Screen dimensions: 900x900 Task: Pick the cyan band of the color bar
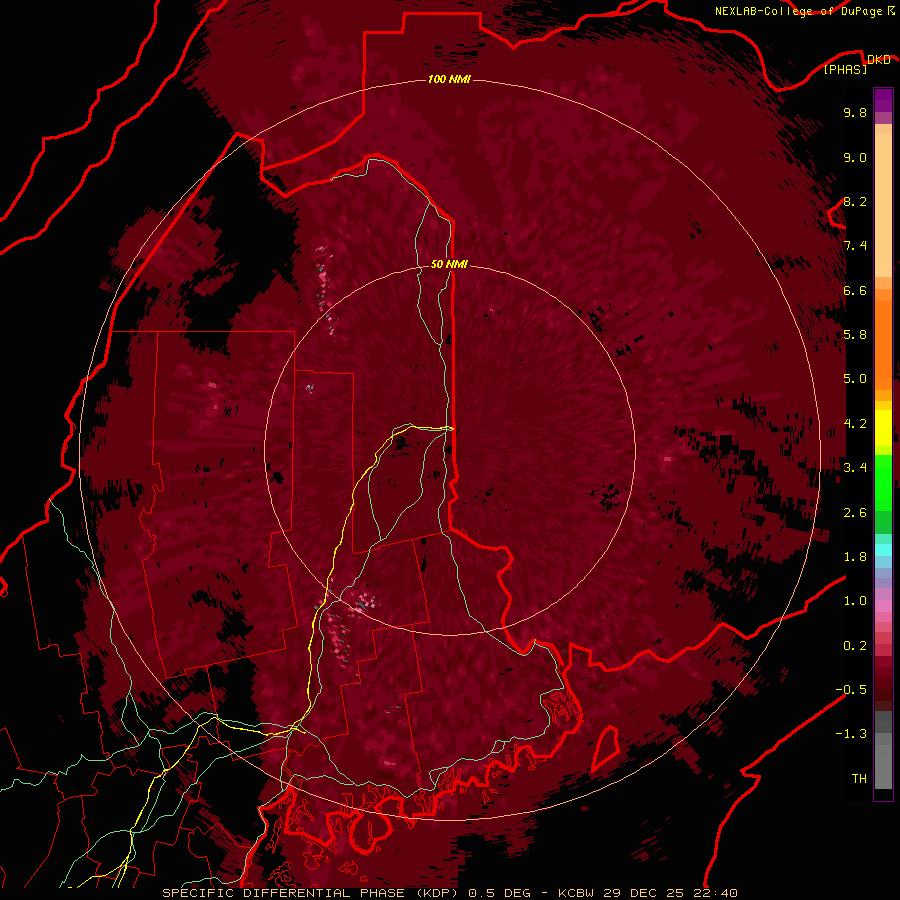(883, 549)
